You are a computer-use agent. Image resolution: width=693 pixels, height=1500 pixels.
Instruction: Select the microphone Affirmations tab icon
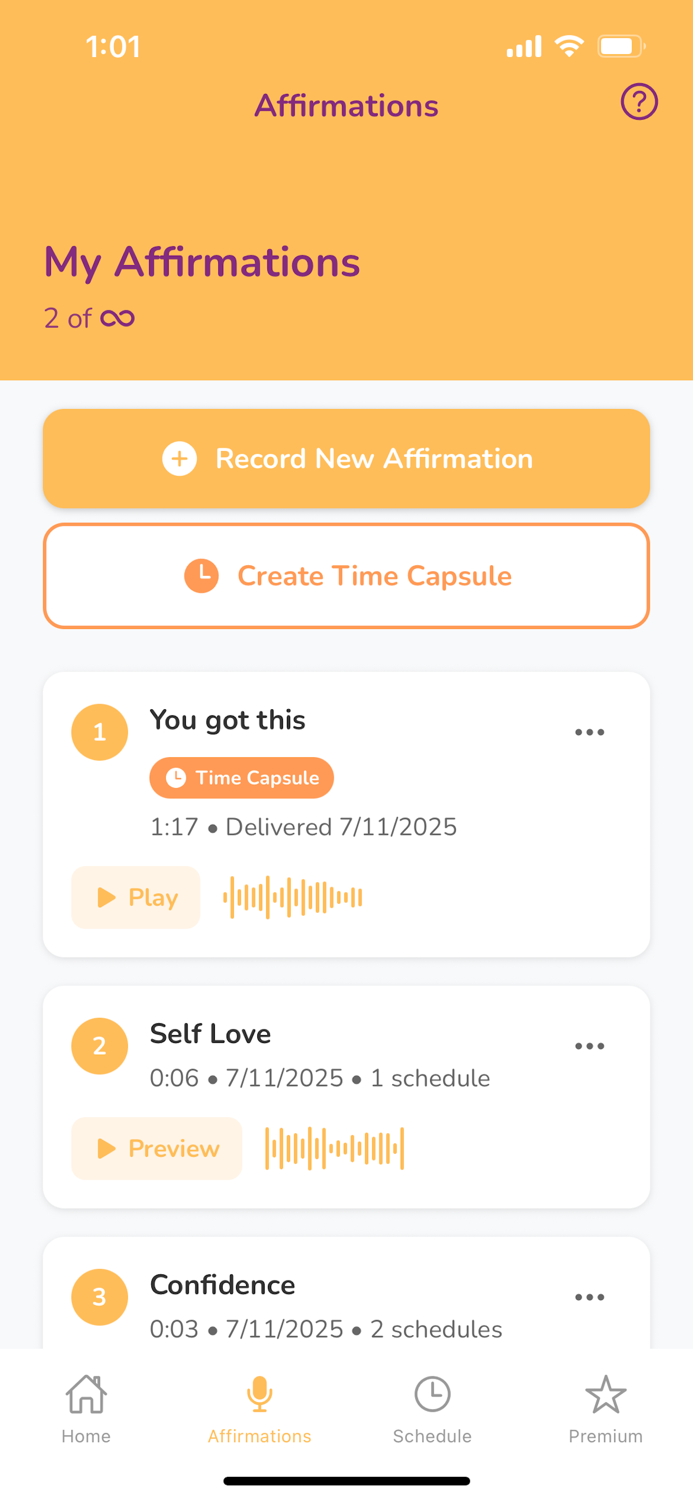(259, 1392)
